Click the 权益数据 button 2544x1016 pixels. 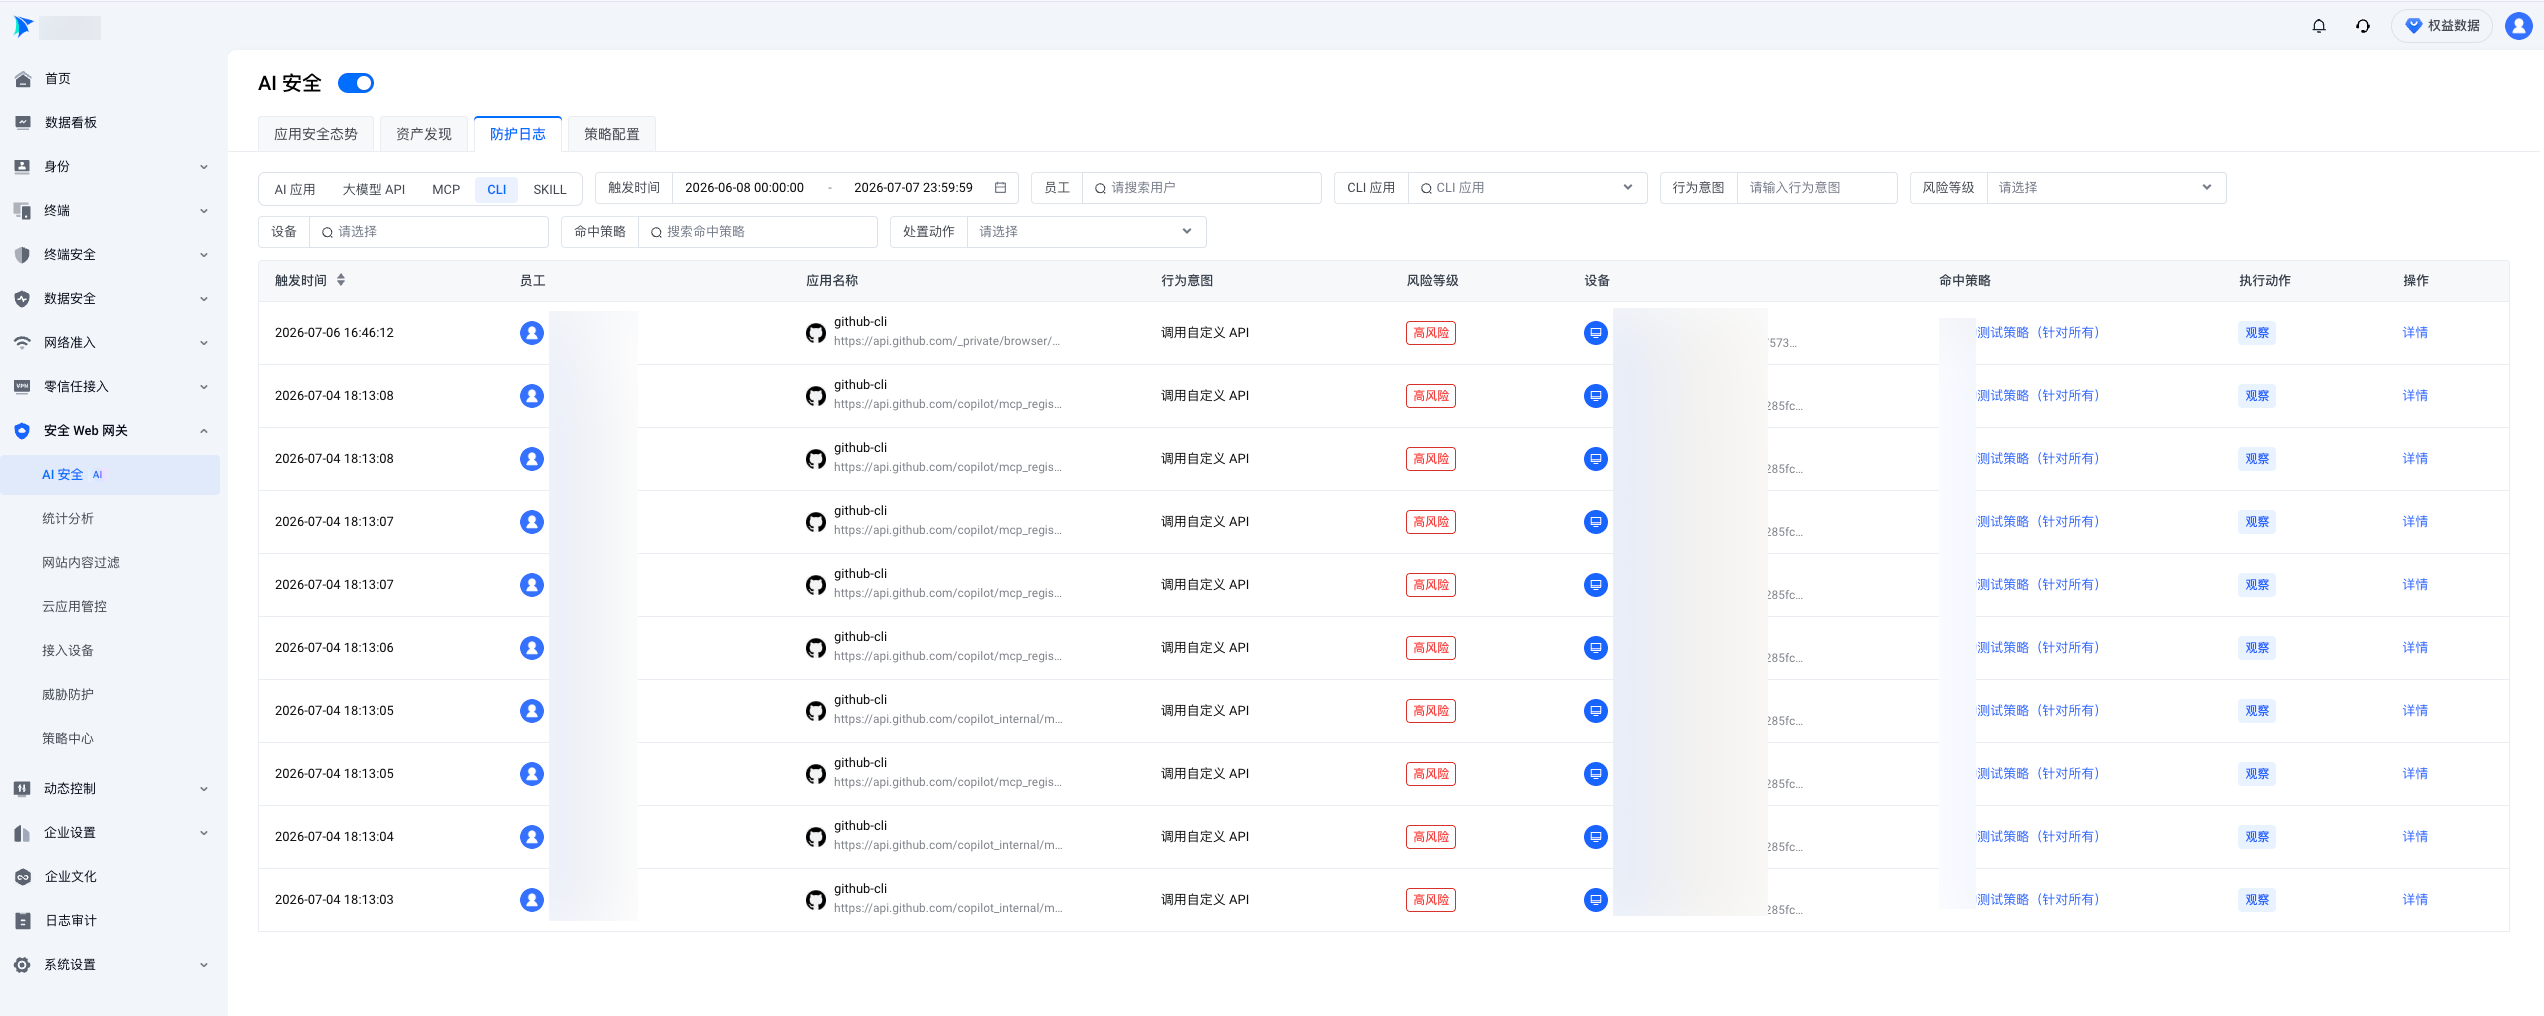pyautogui.click(x=2441, y=26)
